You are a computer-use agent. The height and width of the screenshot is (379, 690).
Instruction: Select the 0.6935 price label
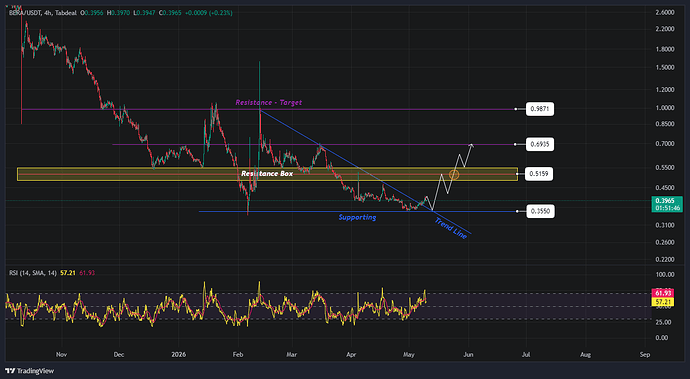[540, 144]
